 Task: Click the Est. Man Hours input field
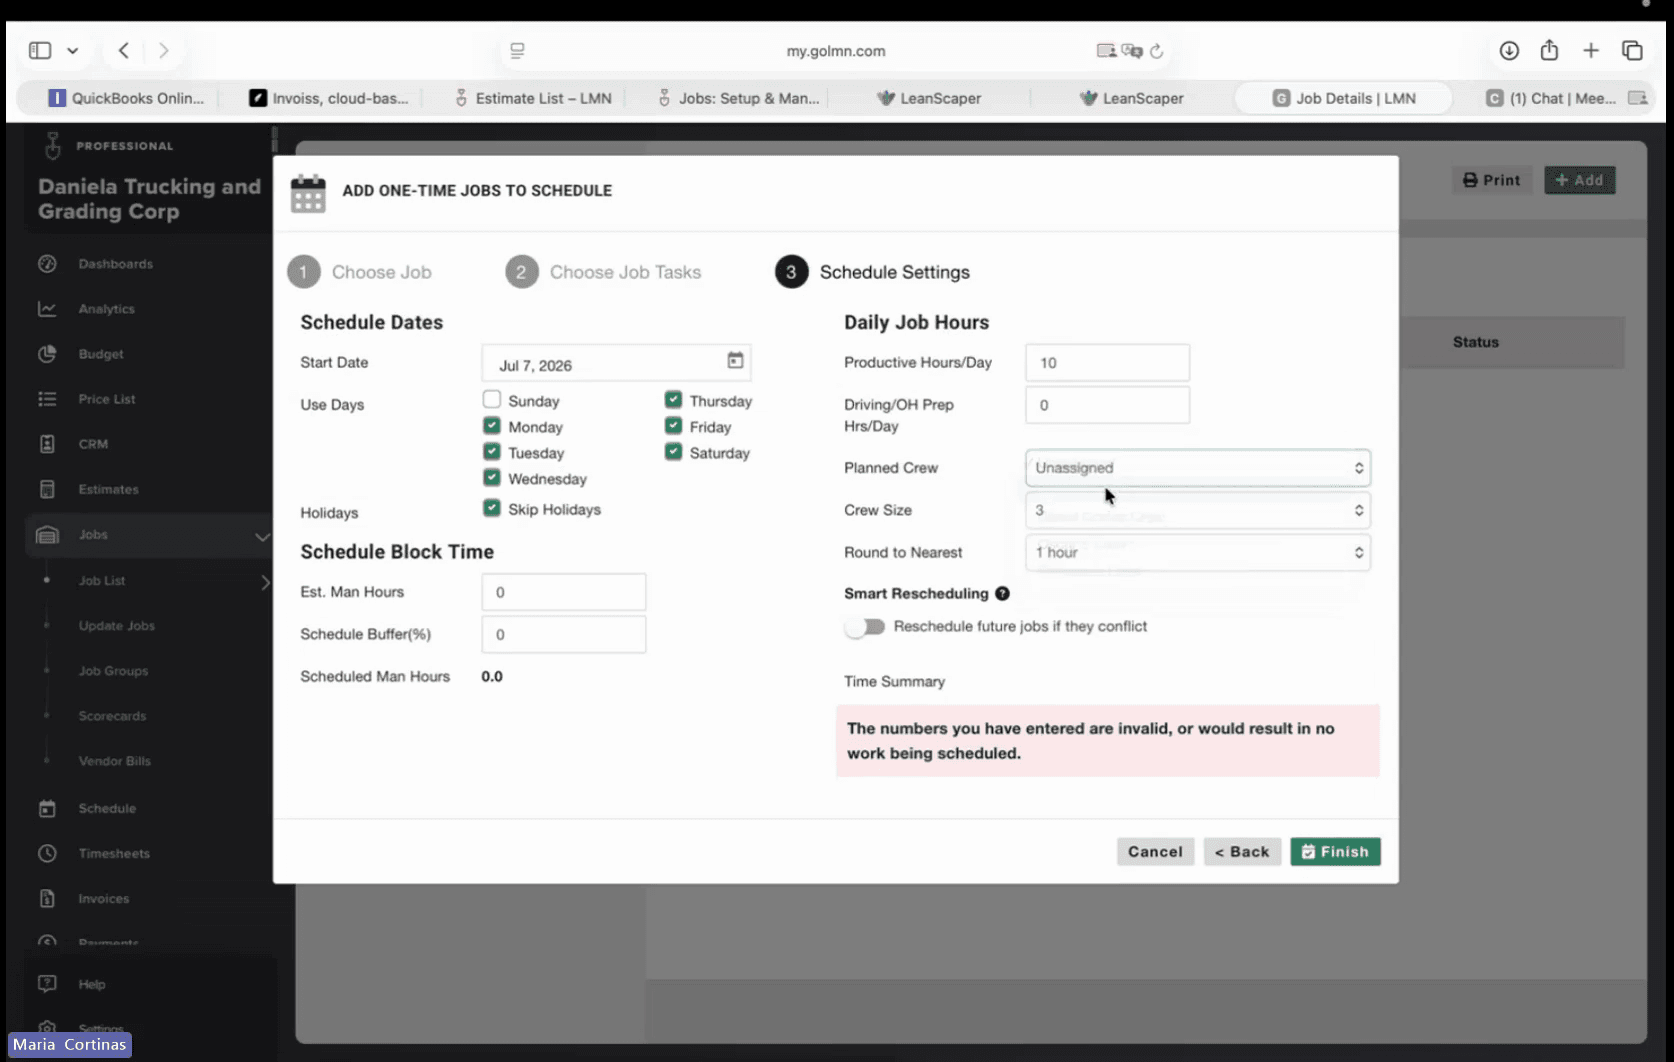click(563, 592)
